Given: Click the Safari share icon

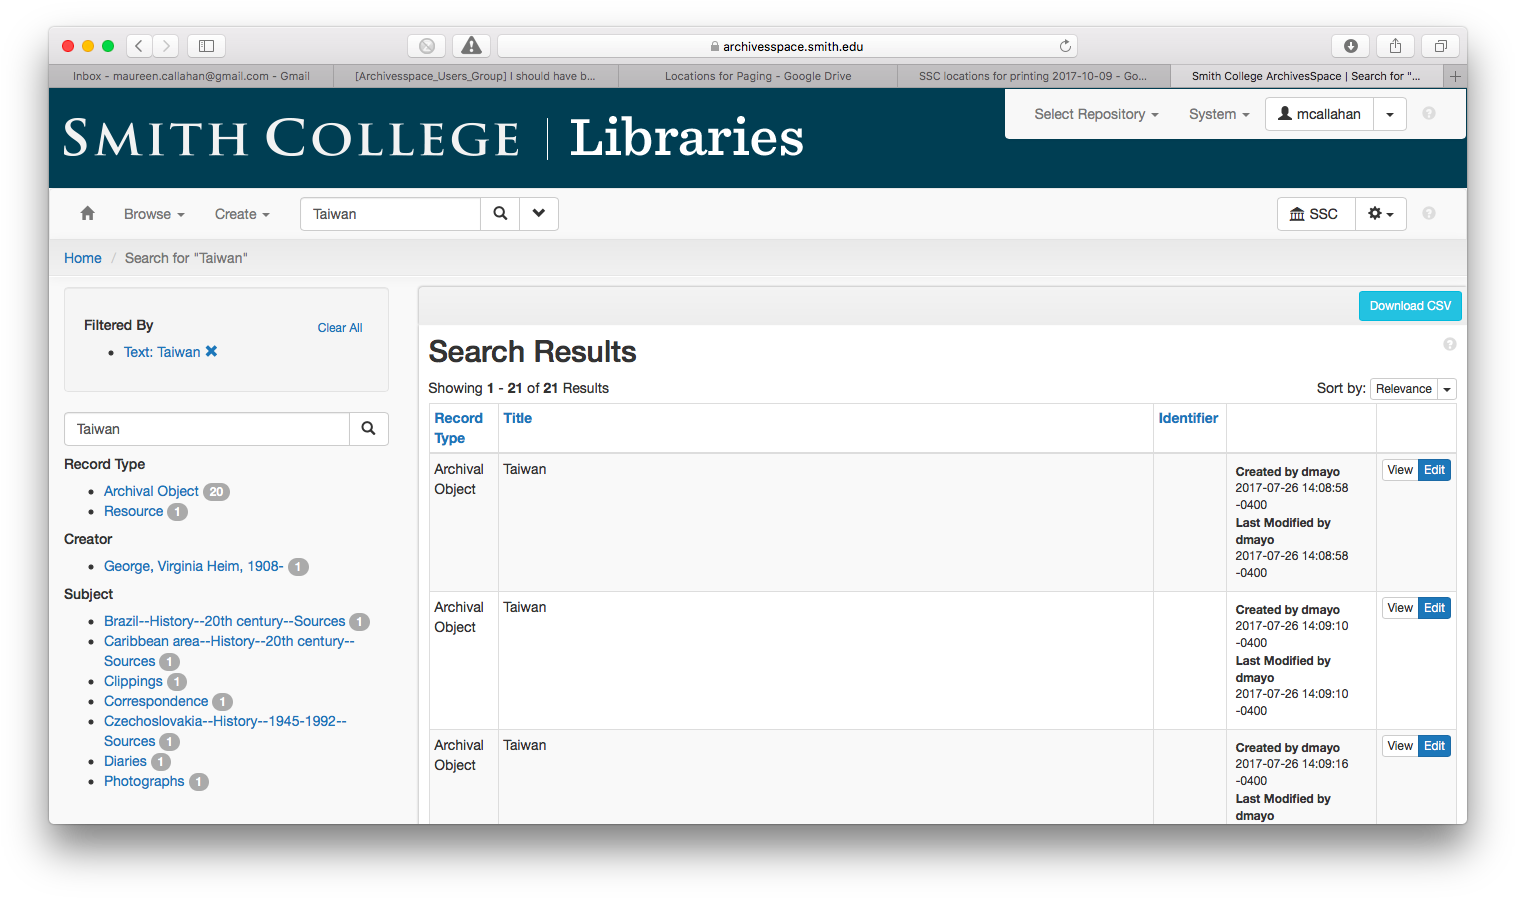Looking at the screenshot, I should coord(1395,46).
